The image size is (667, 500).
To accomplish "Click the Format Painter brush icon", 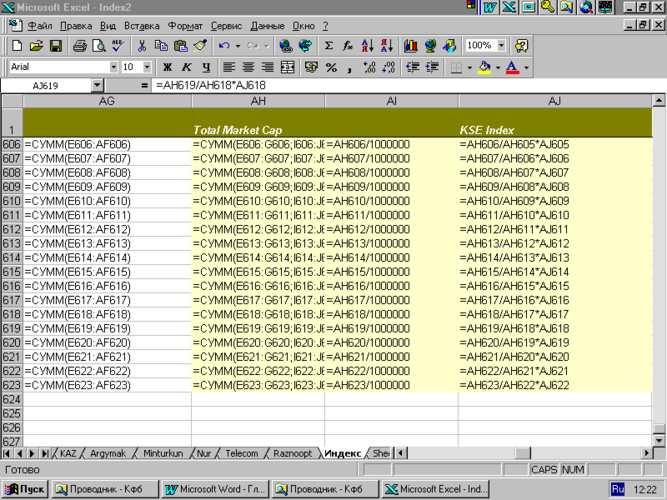I will (x=200, y=46).
